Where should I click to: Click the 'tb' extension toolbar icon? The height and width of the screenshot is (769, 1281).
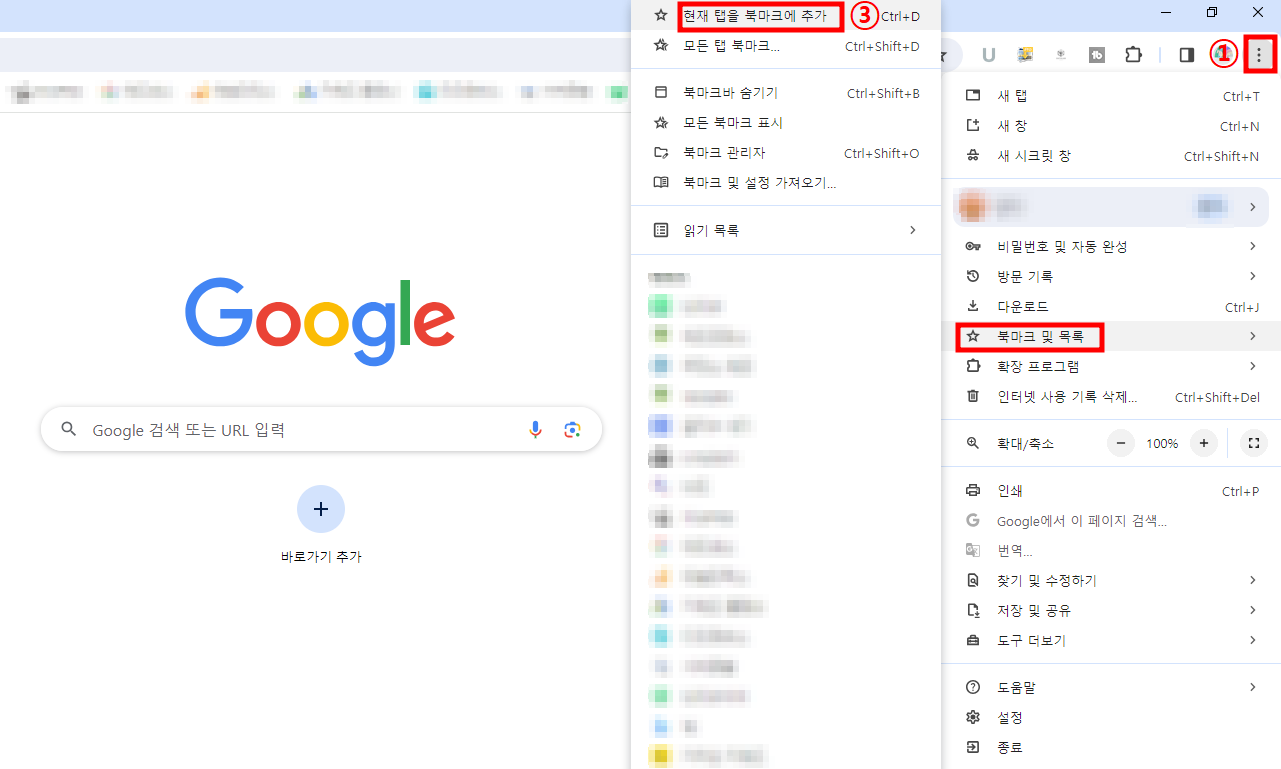1096,54
